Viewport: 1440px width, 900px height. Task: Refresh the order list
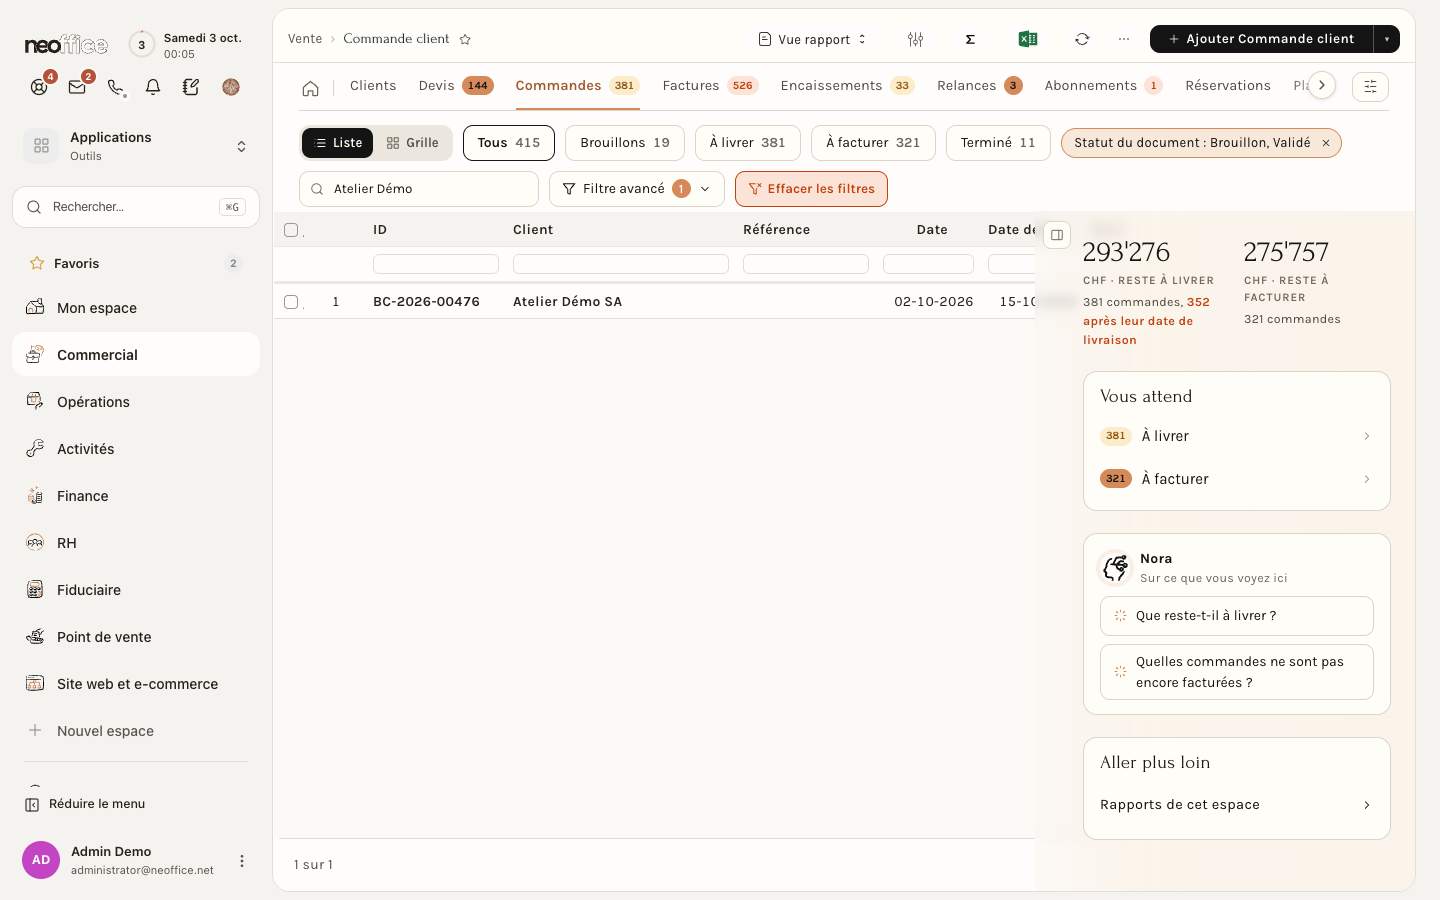[x=1082, y=39]
